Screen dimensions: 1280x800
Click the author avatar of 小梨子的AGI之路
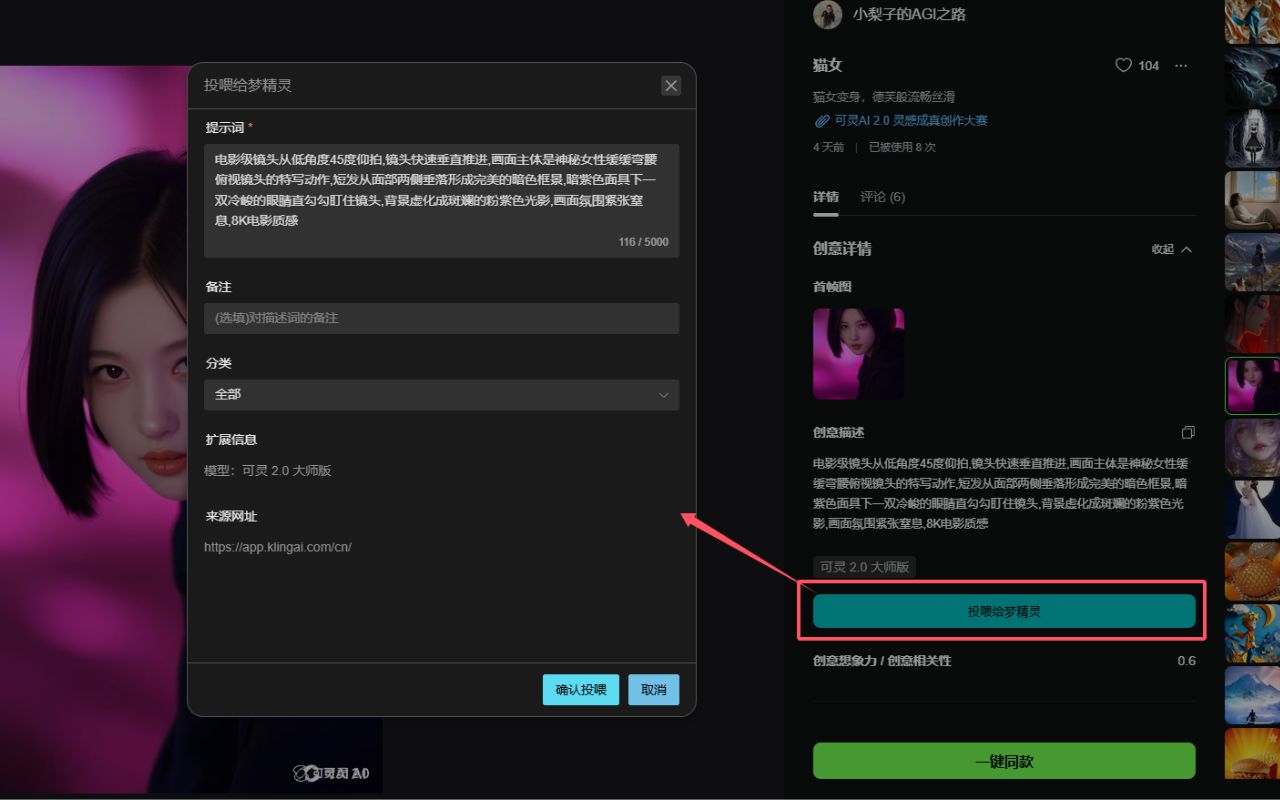[x=827, y=14]
